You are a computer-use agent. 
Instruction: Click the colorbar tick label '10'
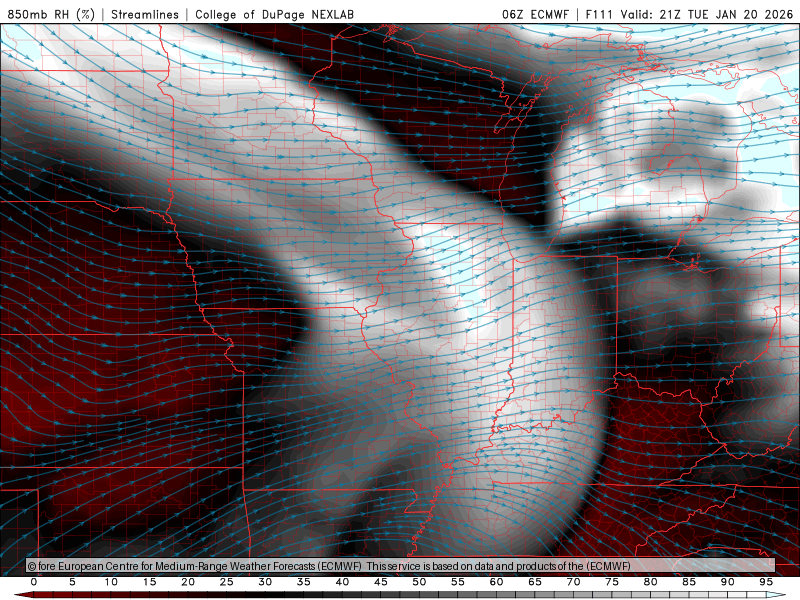[x=111, y=582]
